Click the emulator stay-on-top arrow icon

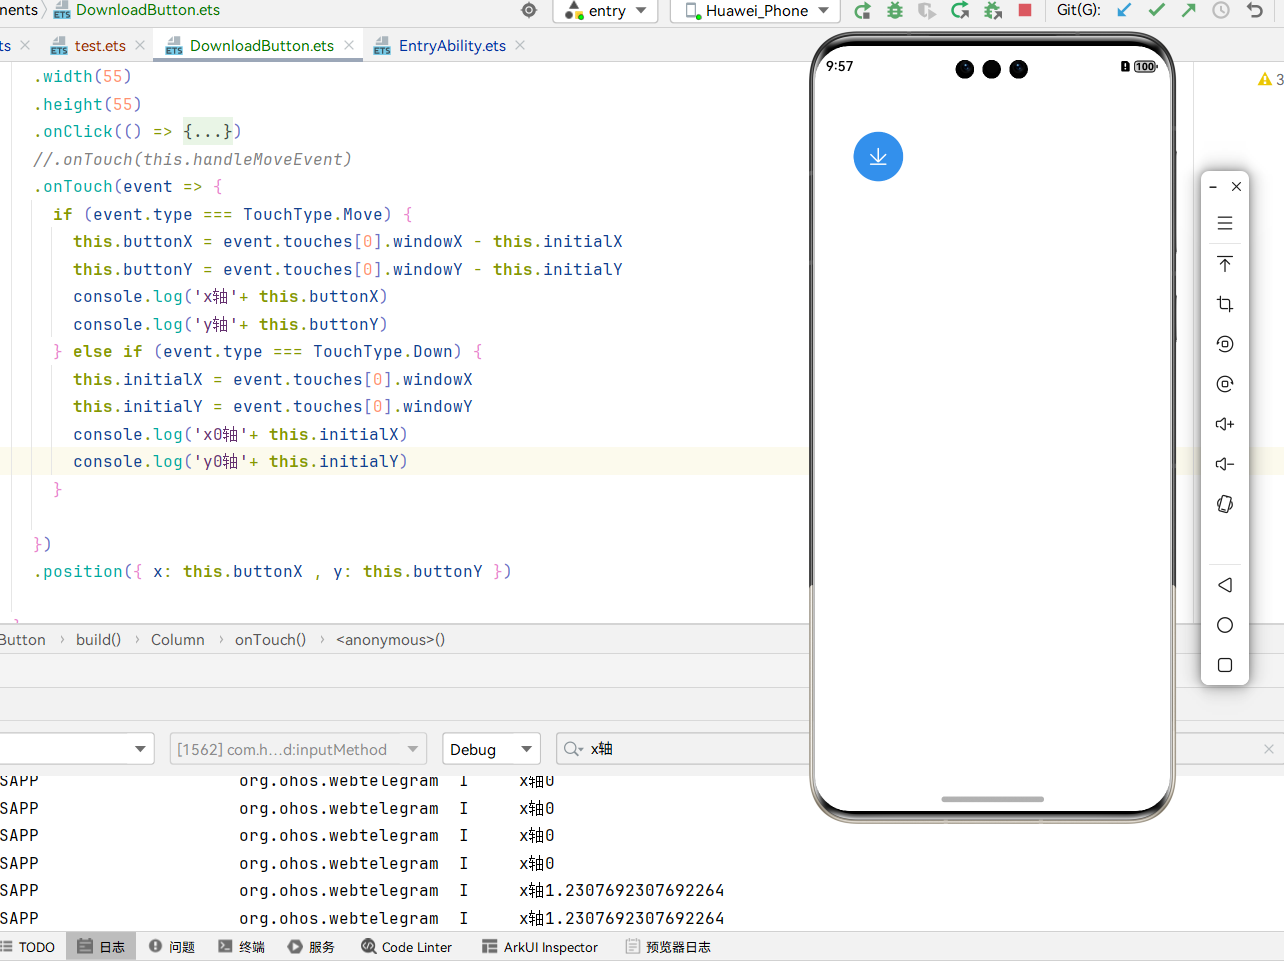point(1225,264)
